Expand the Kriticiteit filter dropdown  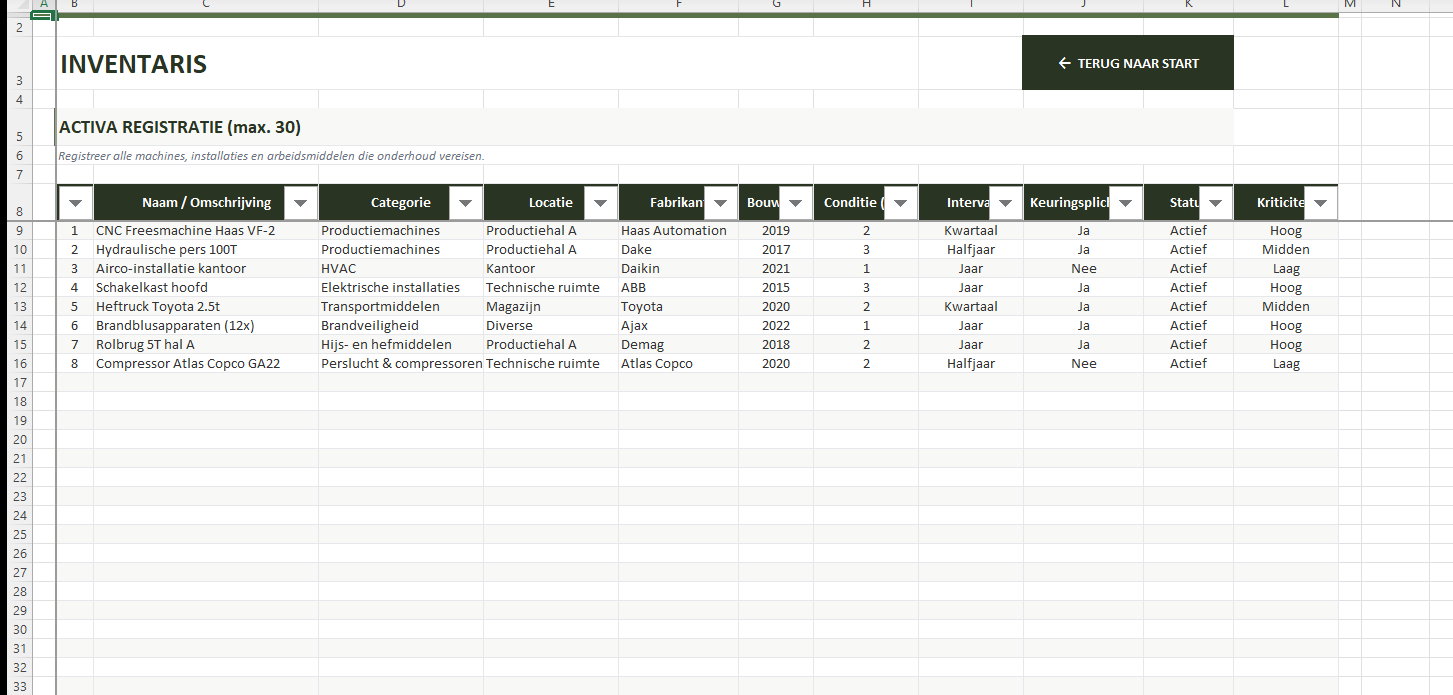coord(1320,203)
